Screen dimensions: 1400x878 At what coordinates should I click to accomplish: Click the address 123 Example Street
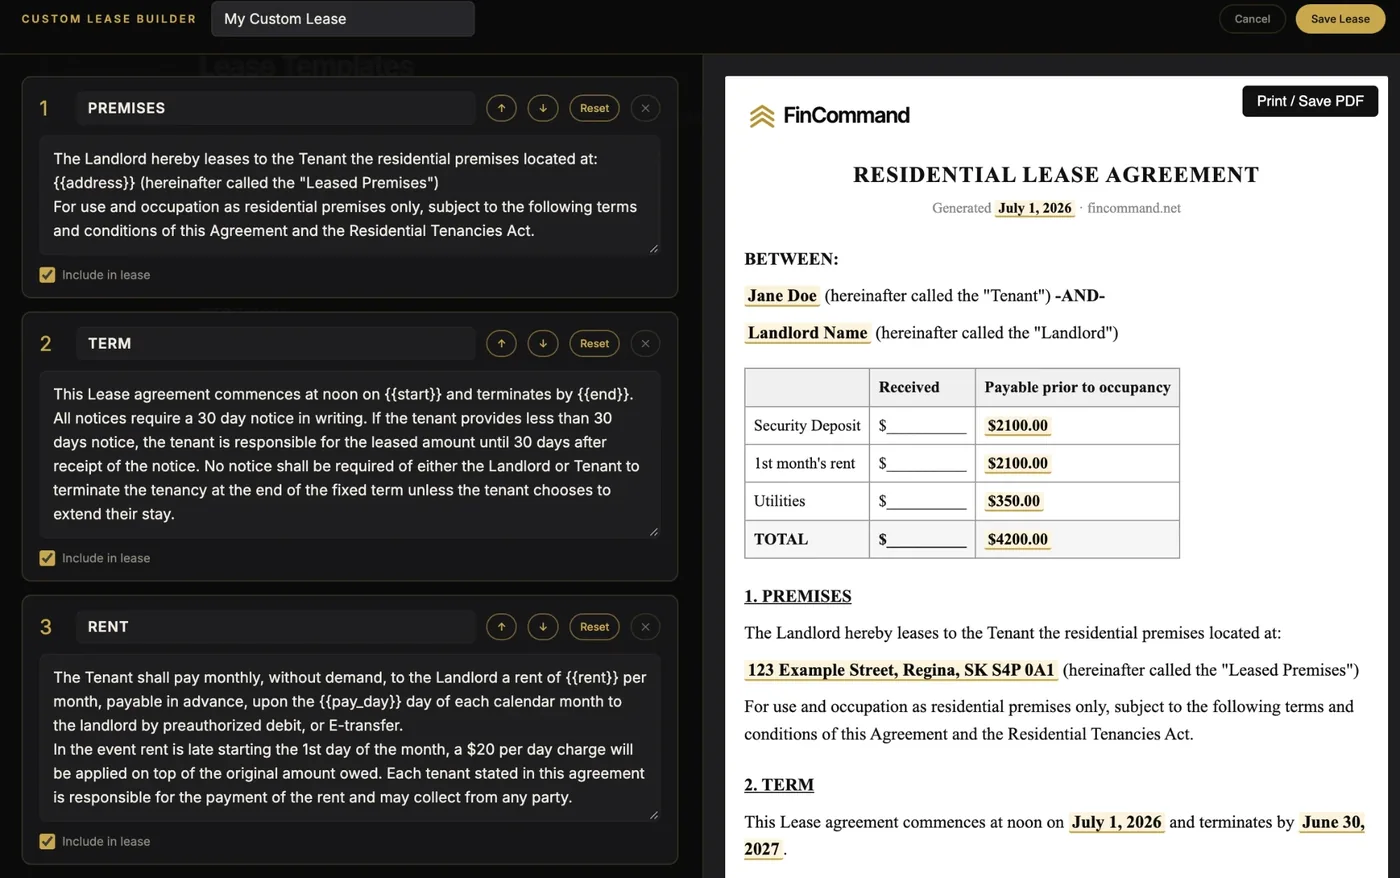[x=901, y=670]
